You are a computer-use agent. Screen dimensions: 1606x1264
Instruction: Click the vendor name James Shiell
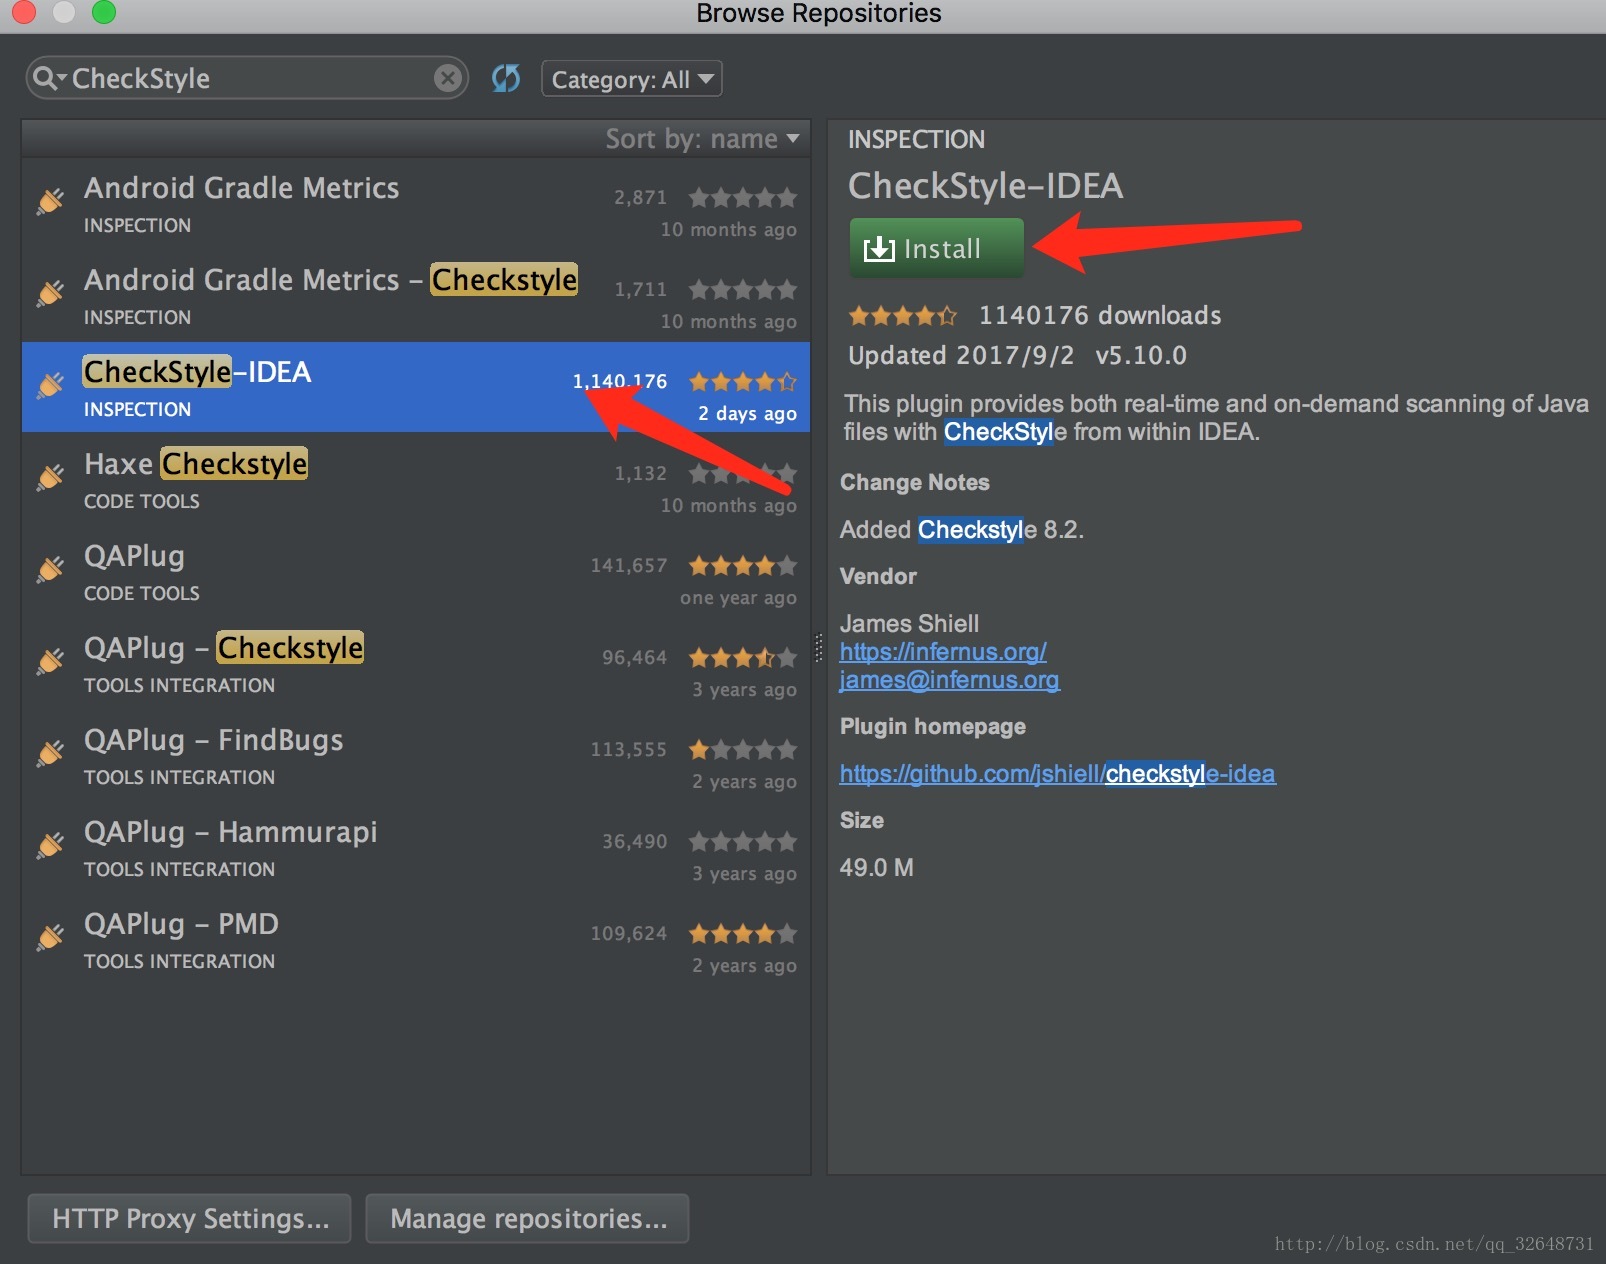point(909,624)
